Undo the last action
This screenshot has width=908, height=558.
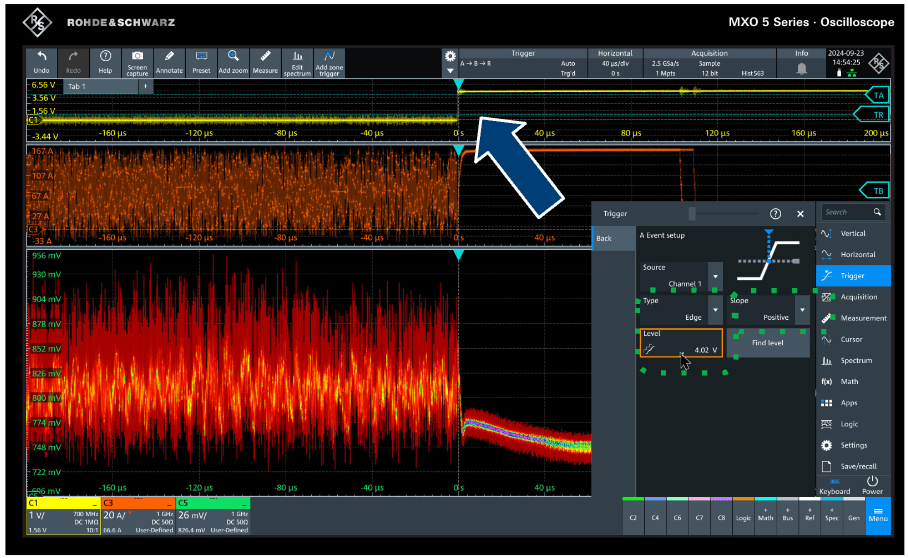point(42,62)
